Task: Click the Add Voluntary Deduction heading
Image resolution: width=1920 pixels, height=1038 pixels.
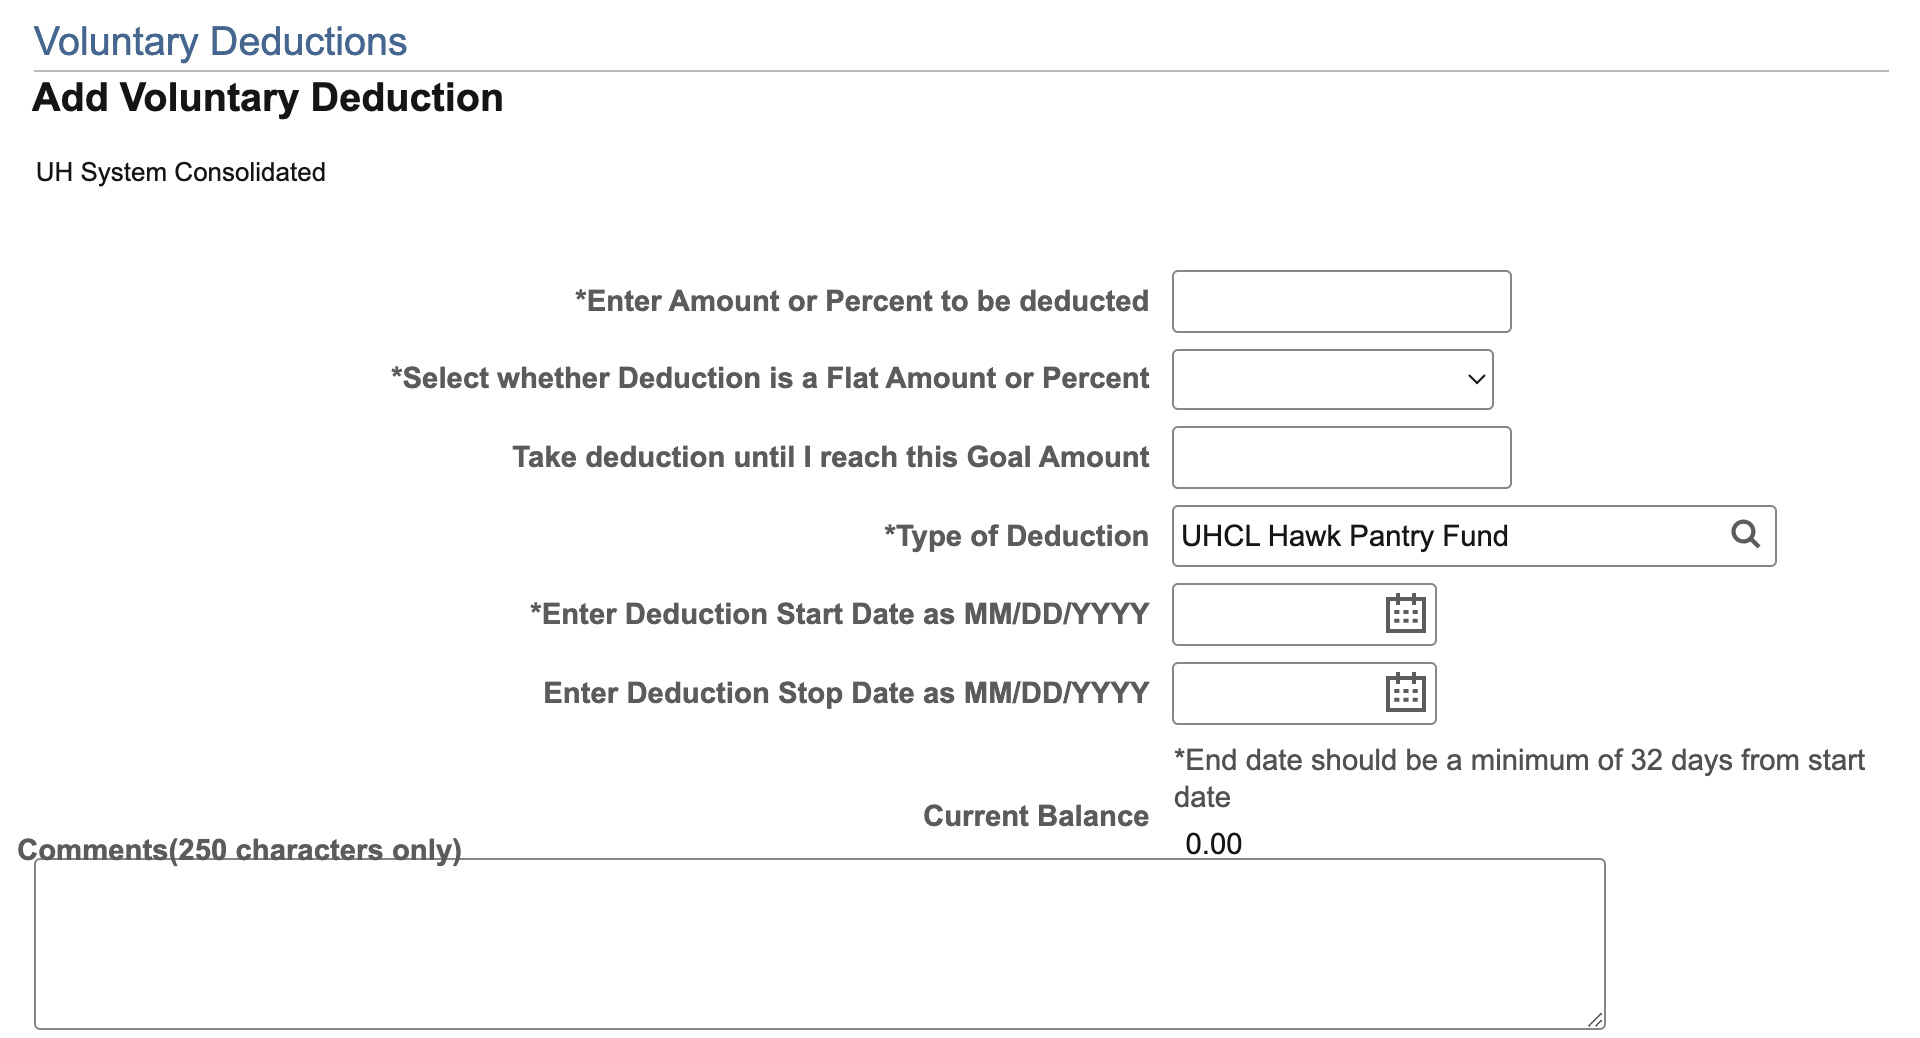Action: pos(268,98)
